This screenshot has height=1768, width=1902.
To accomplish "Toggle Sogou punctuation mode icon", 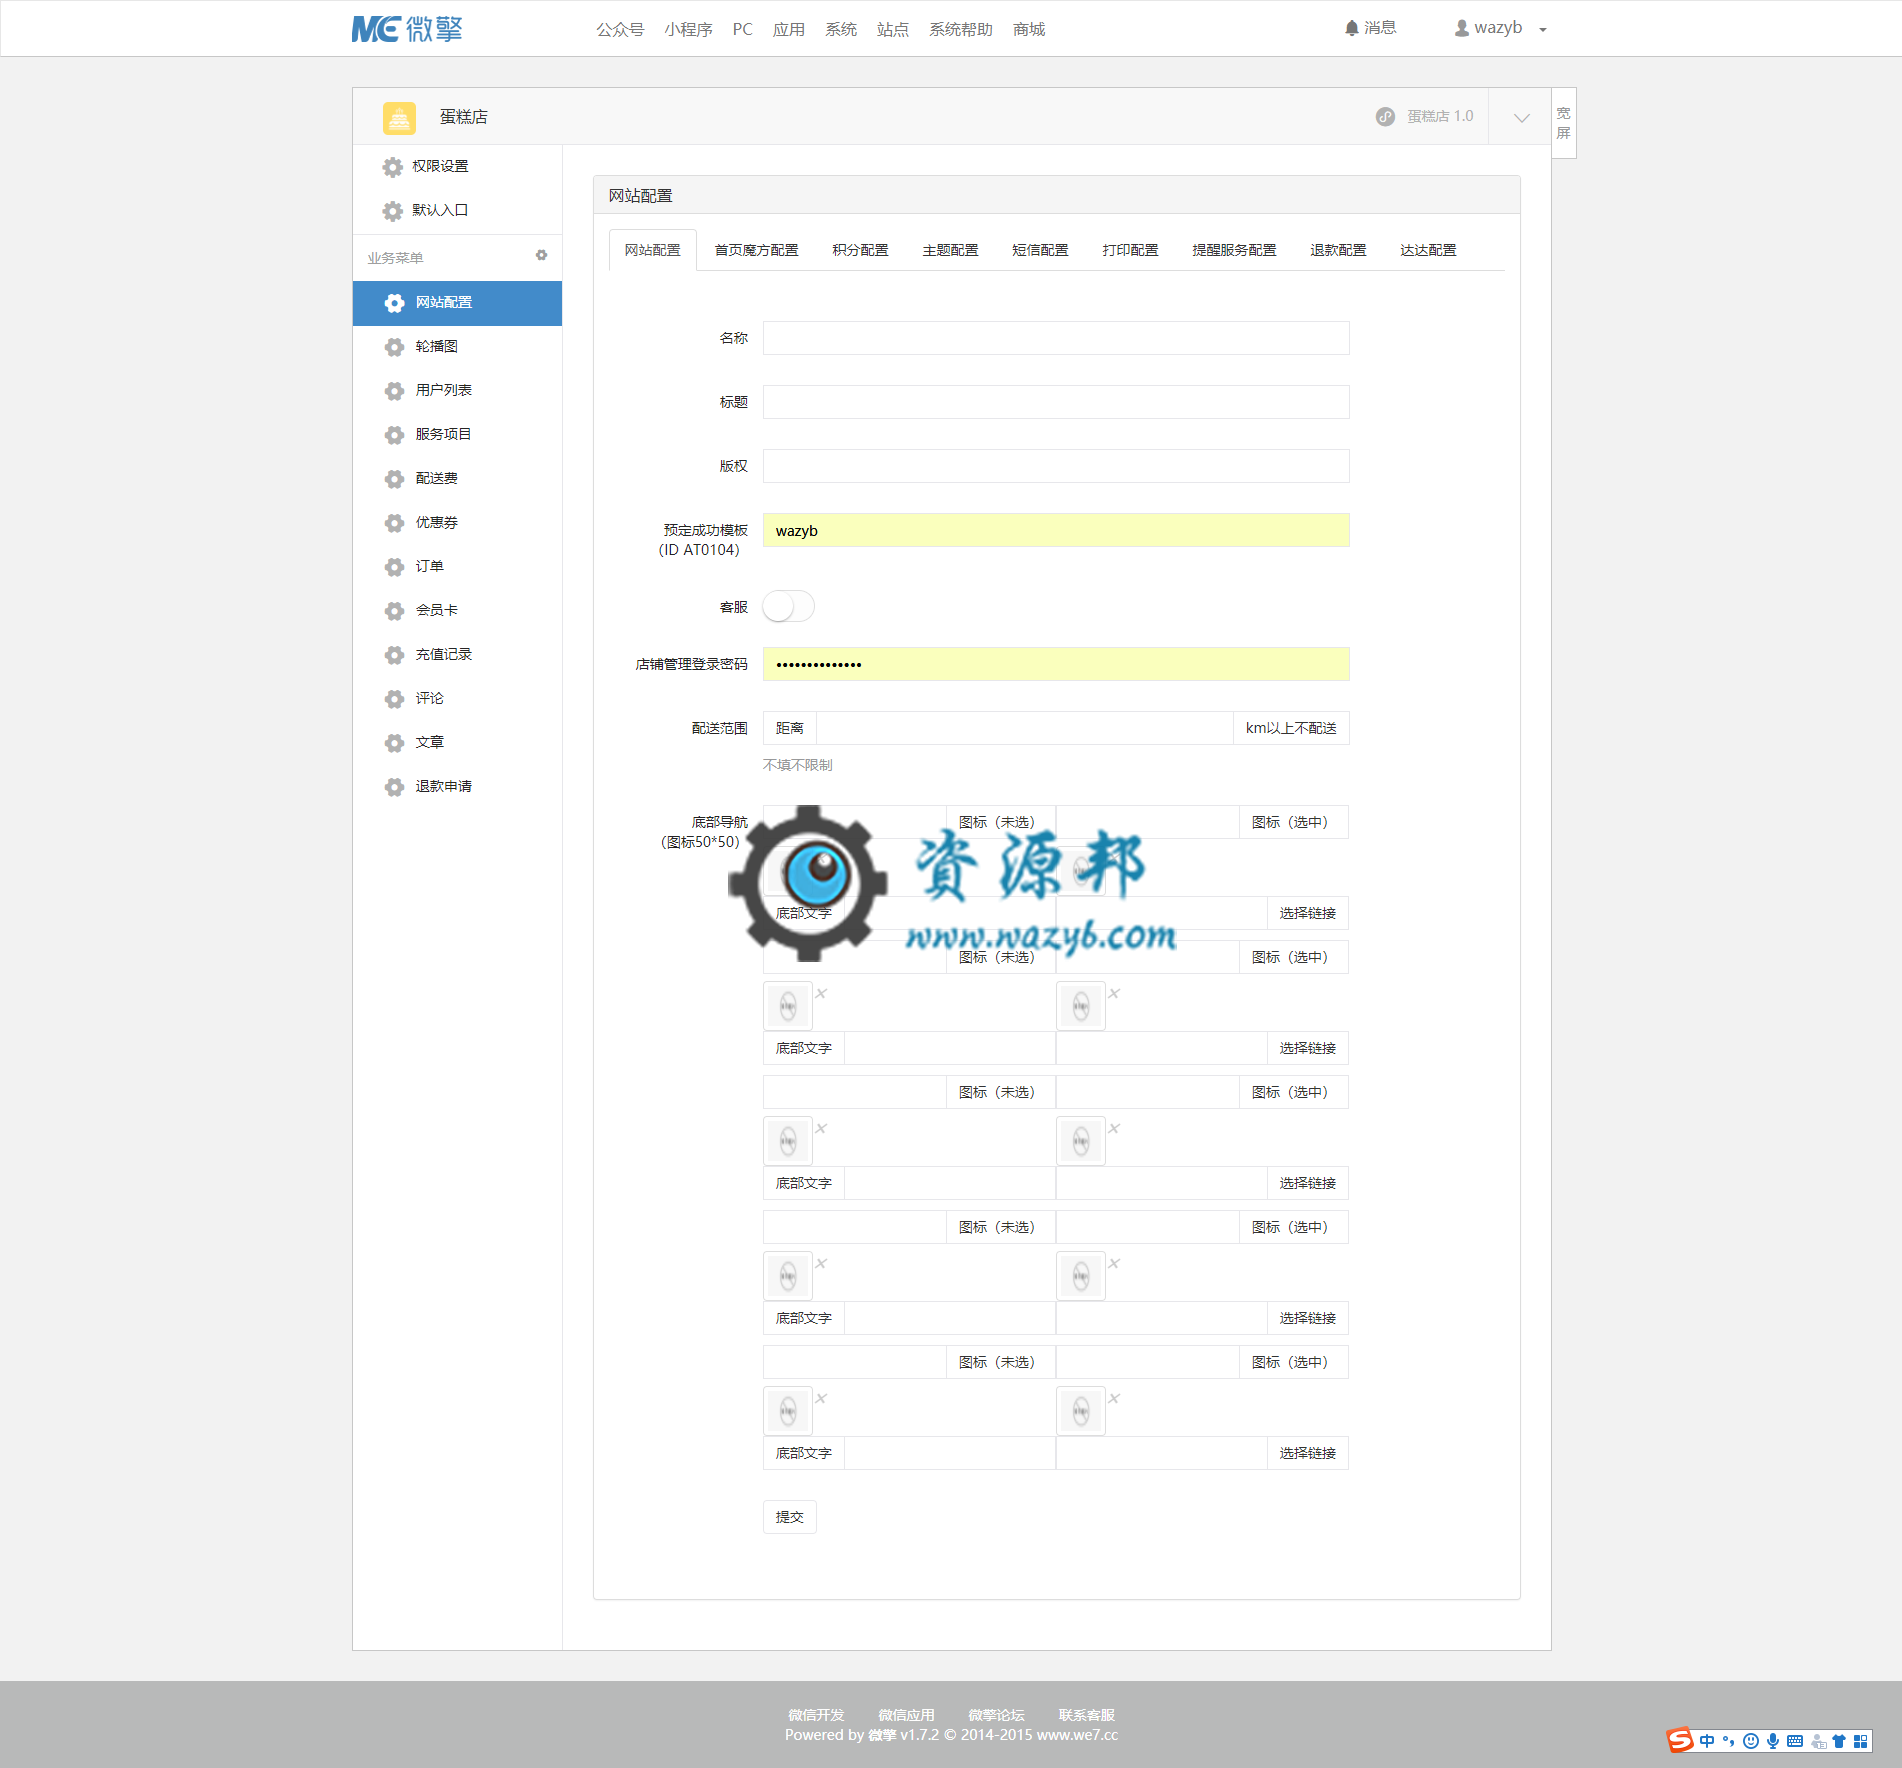I will (1728, 1741).
